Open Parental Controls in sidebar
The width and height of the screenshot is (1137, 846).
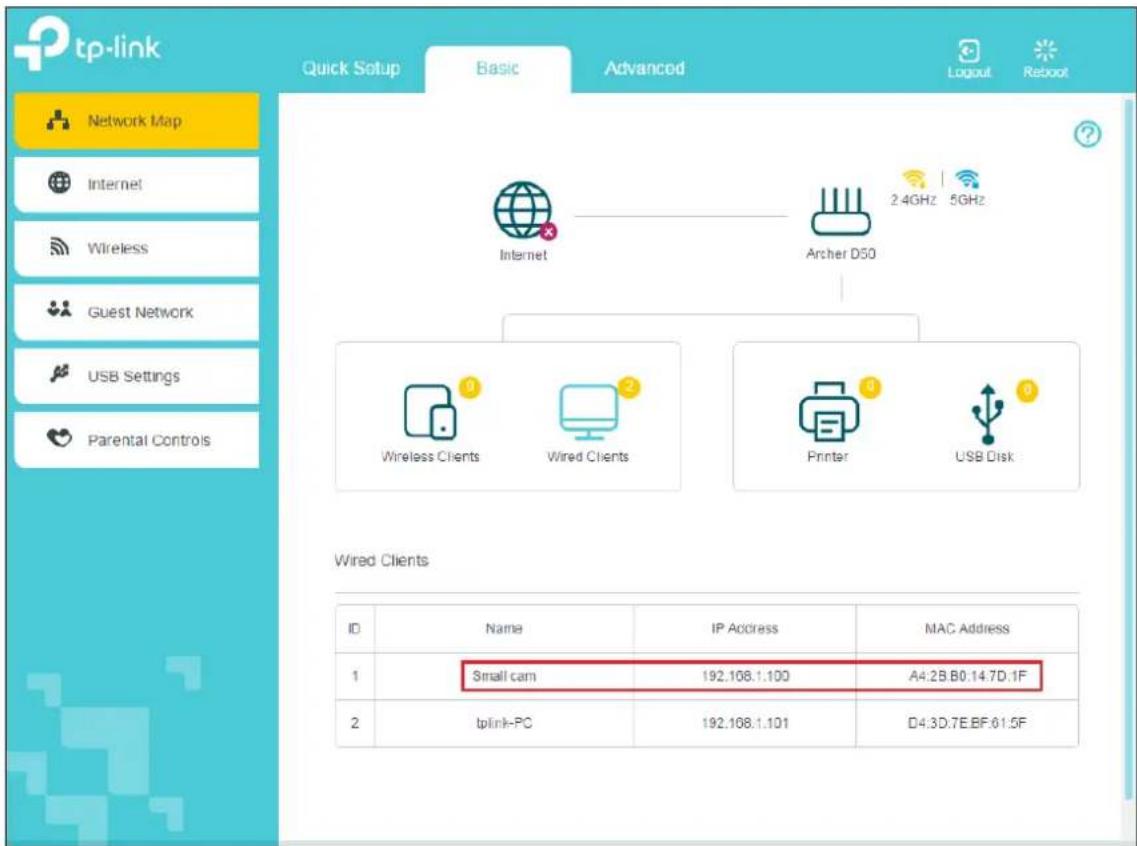coord(136,439)
